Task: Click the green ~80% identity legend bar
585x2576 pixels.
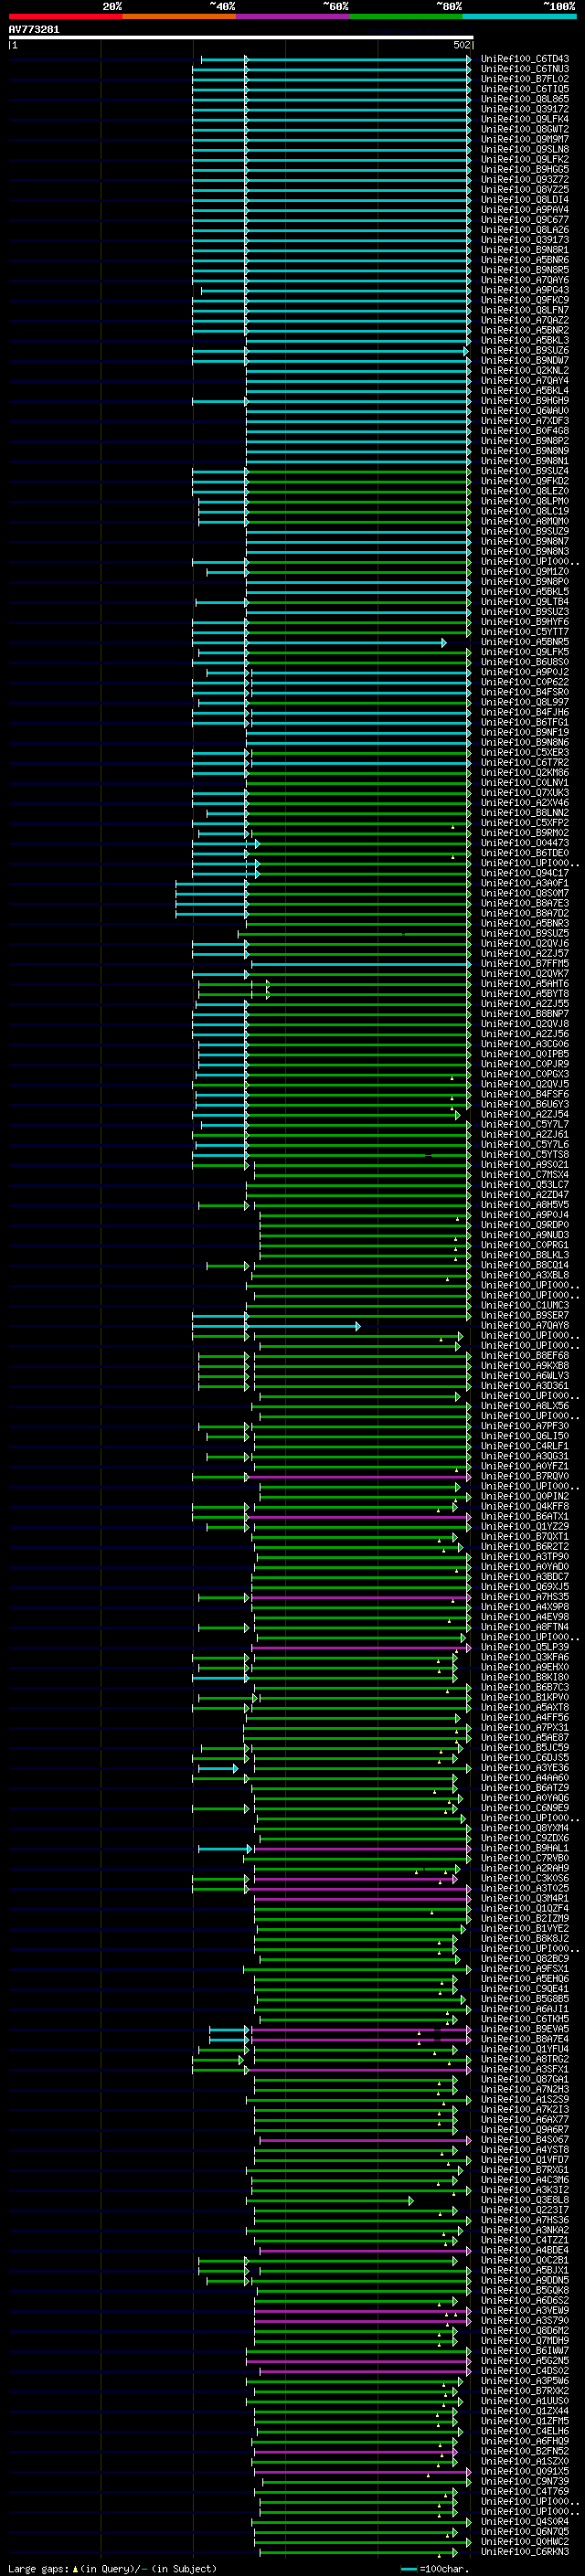Action: coord(406,16)
